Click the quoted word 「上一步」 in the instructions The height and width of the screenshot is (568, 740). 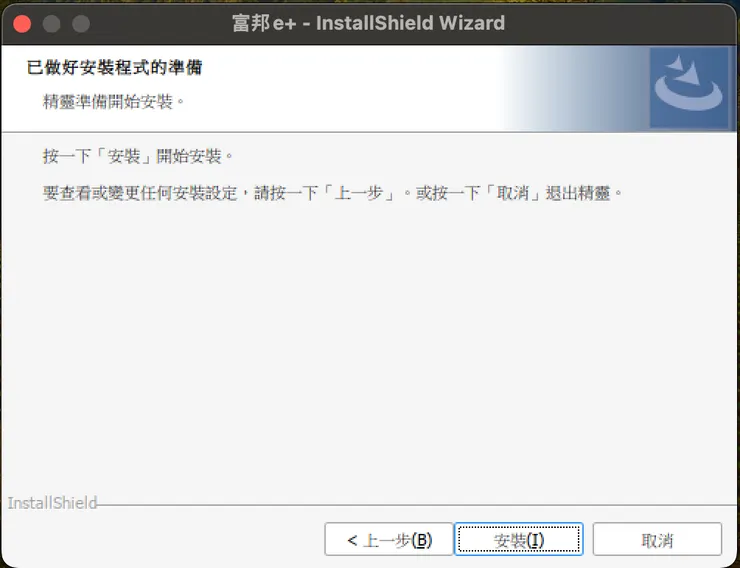pos(359,193)
